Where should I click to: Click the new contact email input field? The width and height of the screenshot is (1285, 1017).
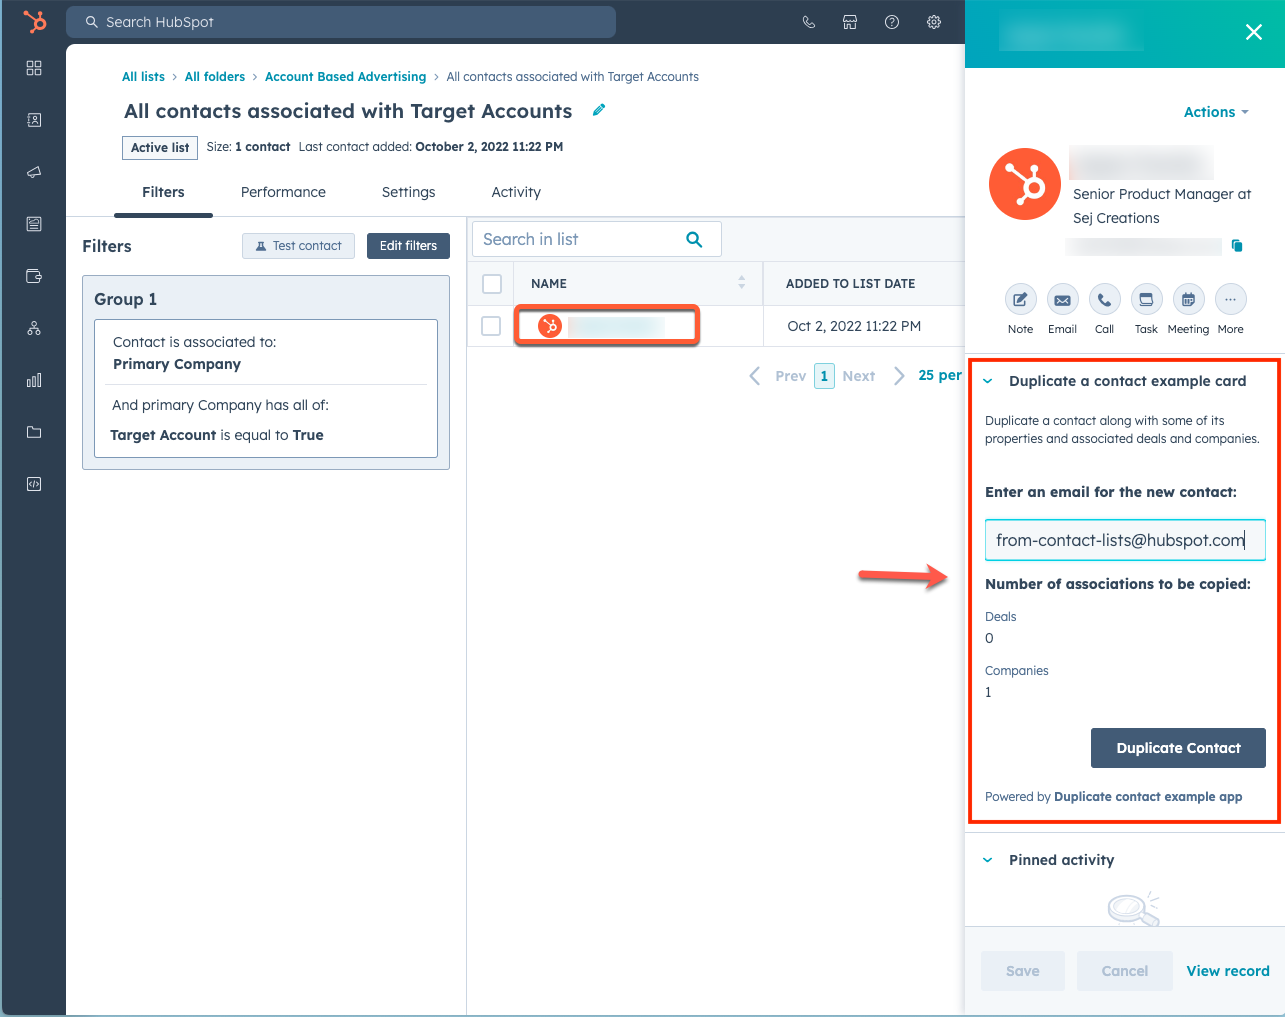point(1125,540)
